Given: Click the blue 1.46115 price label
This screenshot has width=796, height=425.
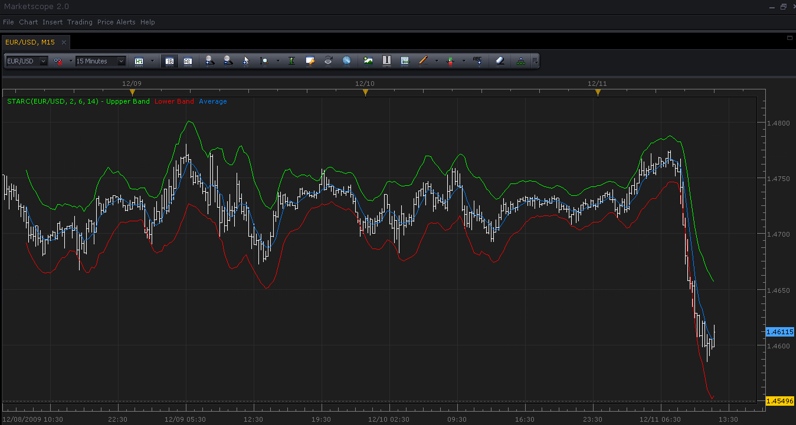Looking at the screenshot, I should (x=779, y=332).
